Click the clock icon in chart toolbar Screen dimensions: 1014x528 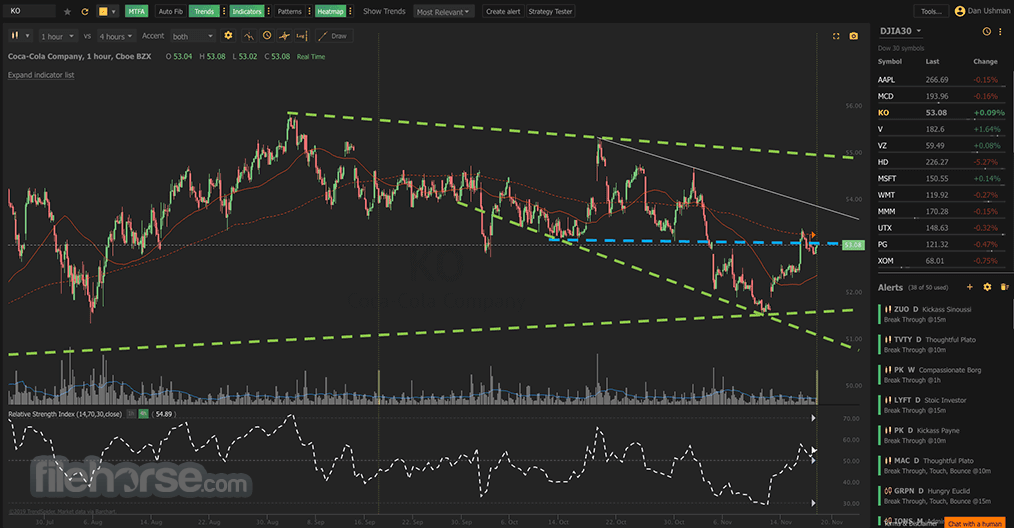(266, 36)
